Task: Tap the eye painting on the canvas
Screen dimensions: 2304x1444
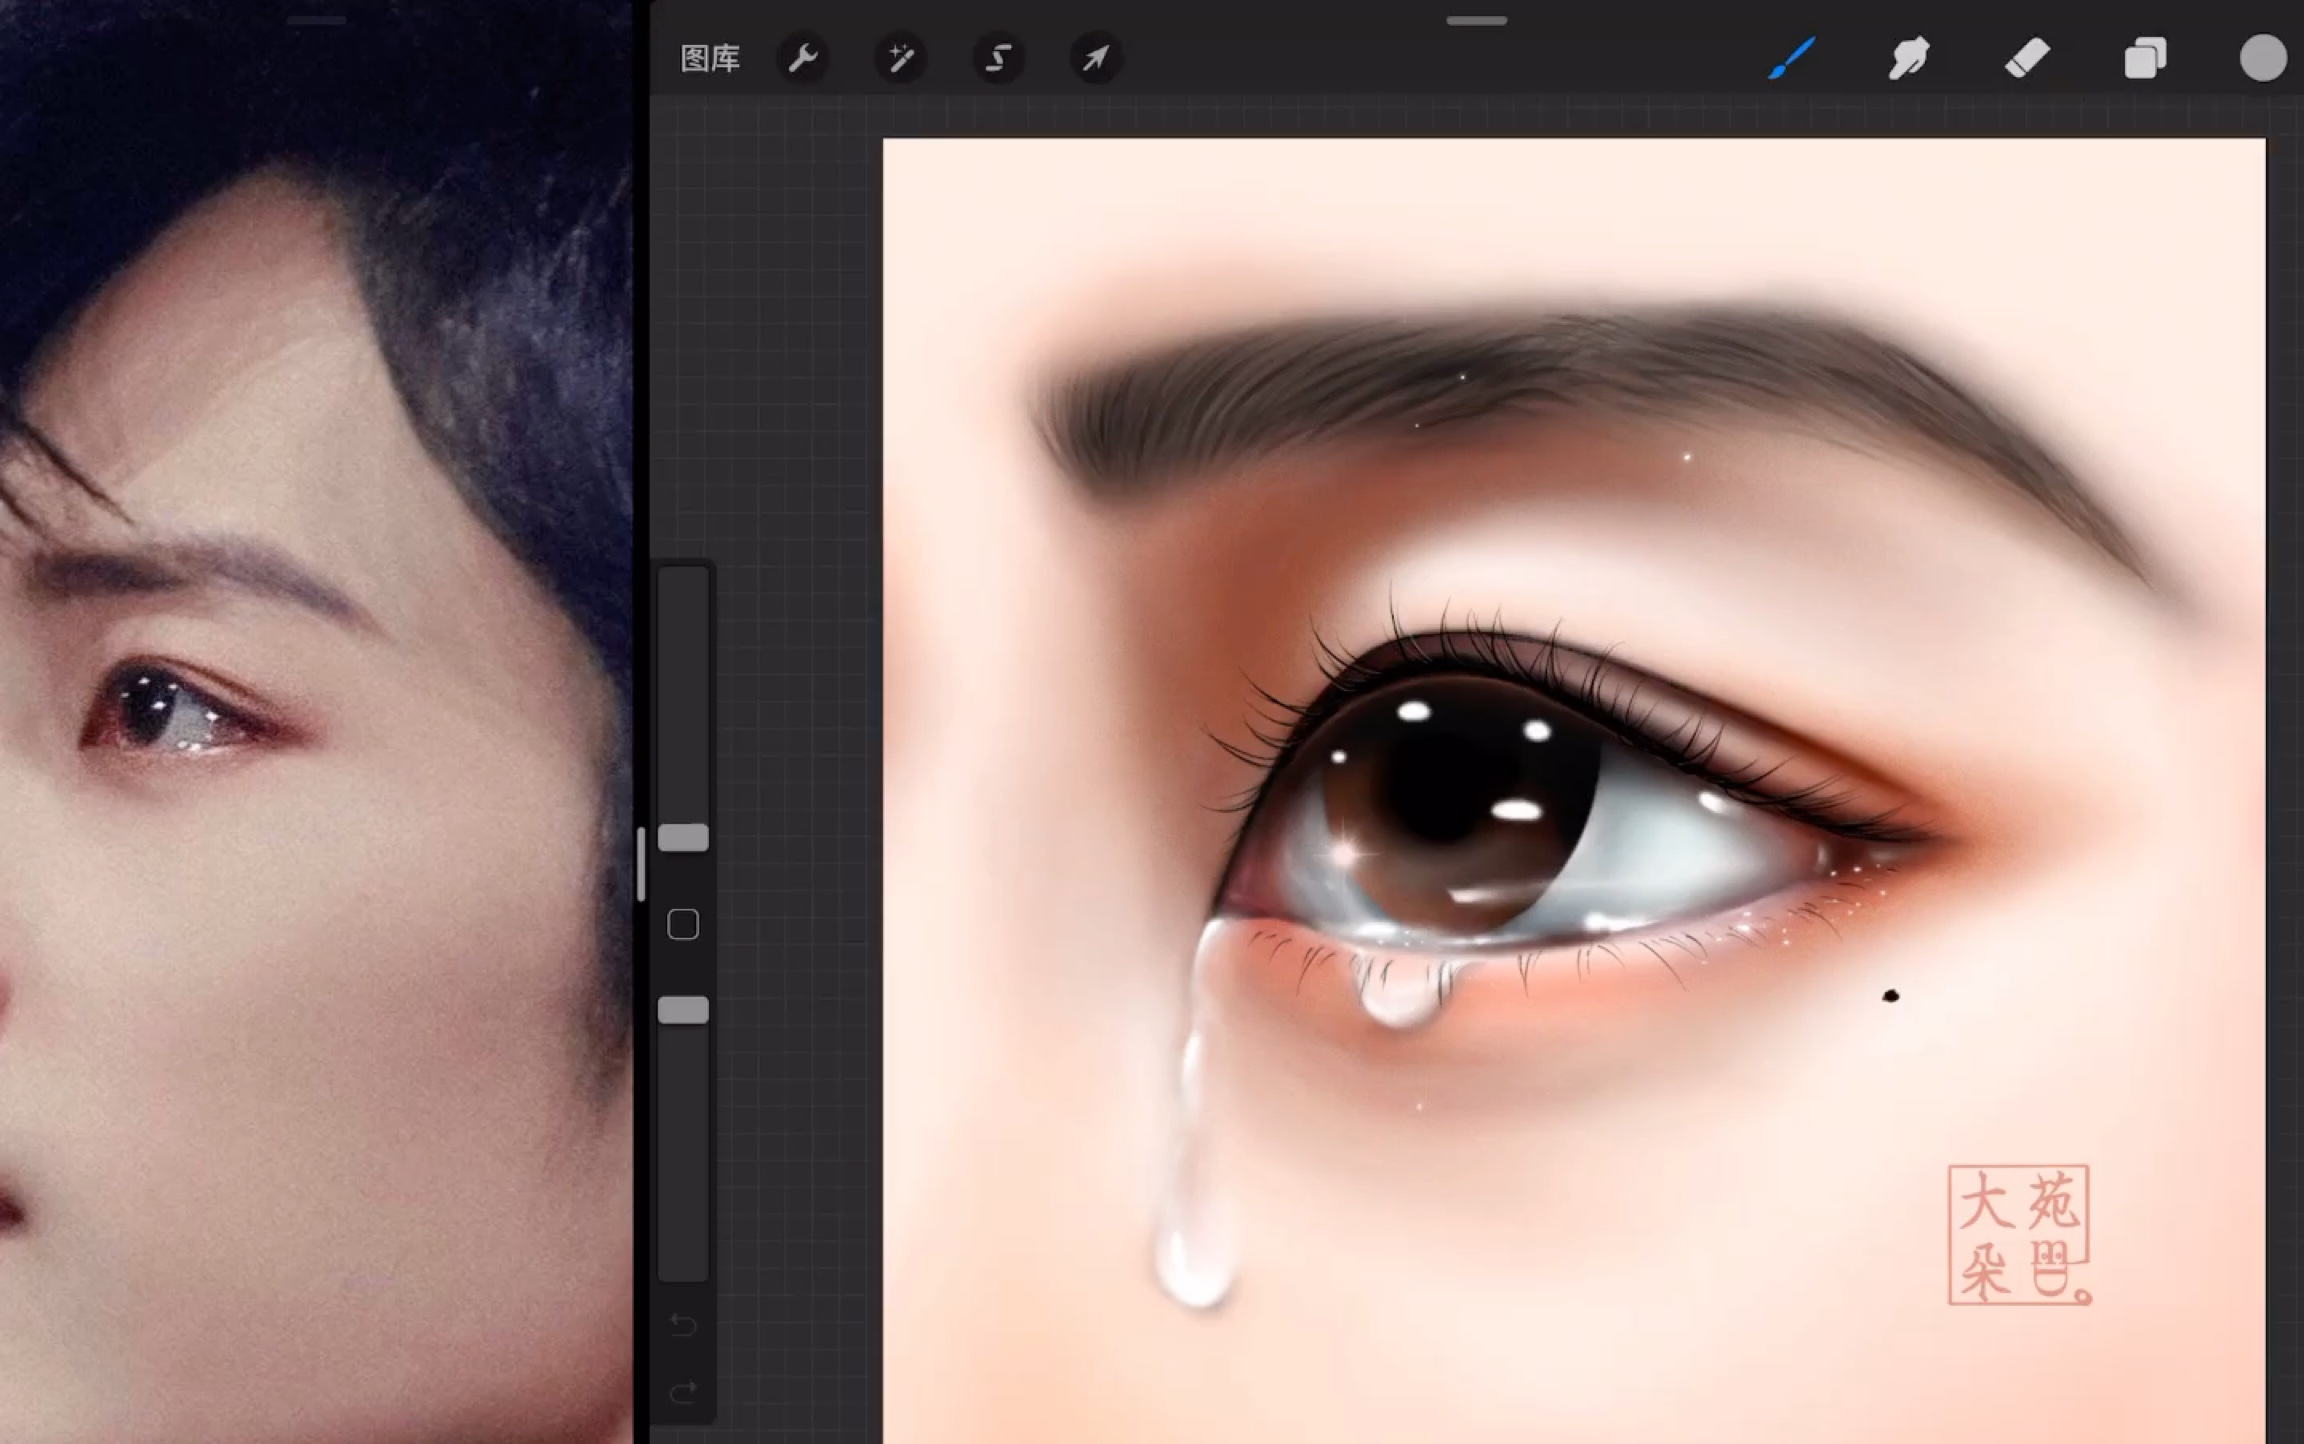Action: click(1500, 800)
